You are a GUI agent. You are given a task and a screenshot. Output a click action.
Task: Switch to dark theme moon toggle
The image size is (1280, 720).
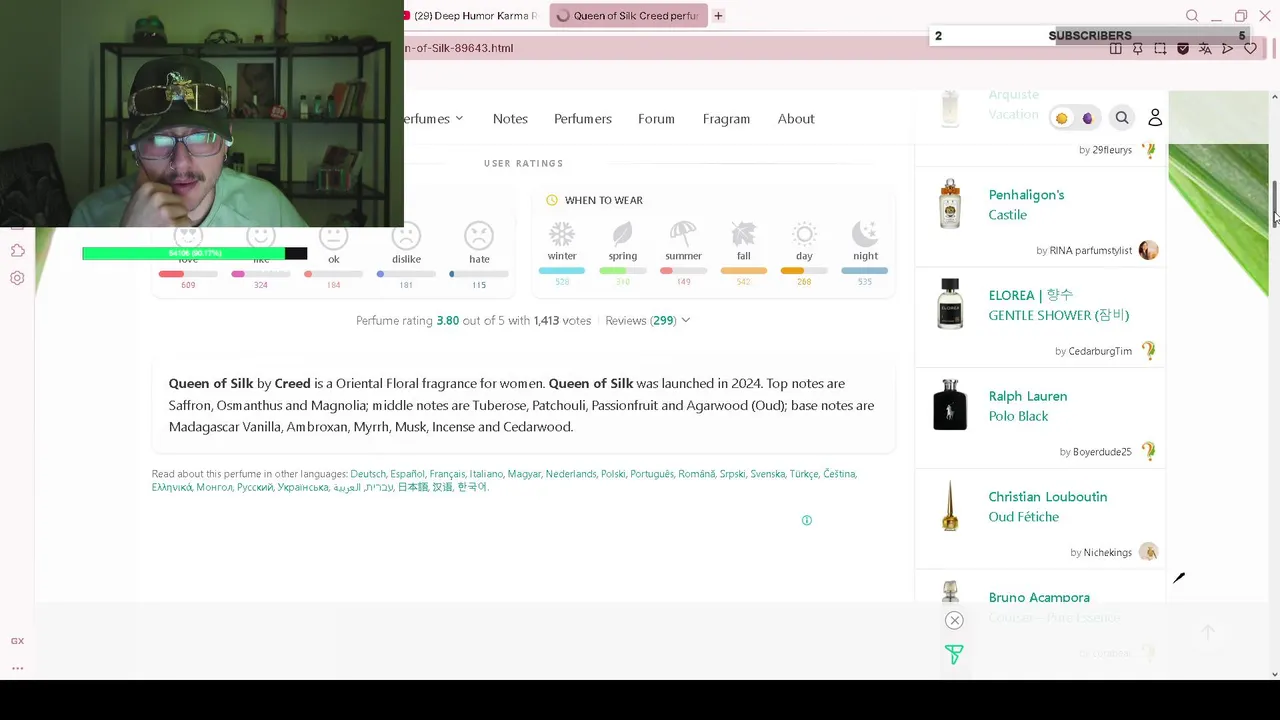click(x=1088, y=118)
